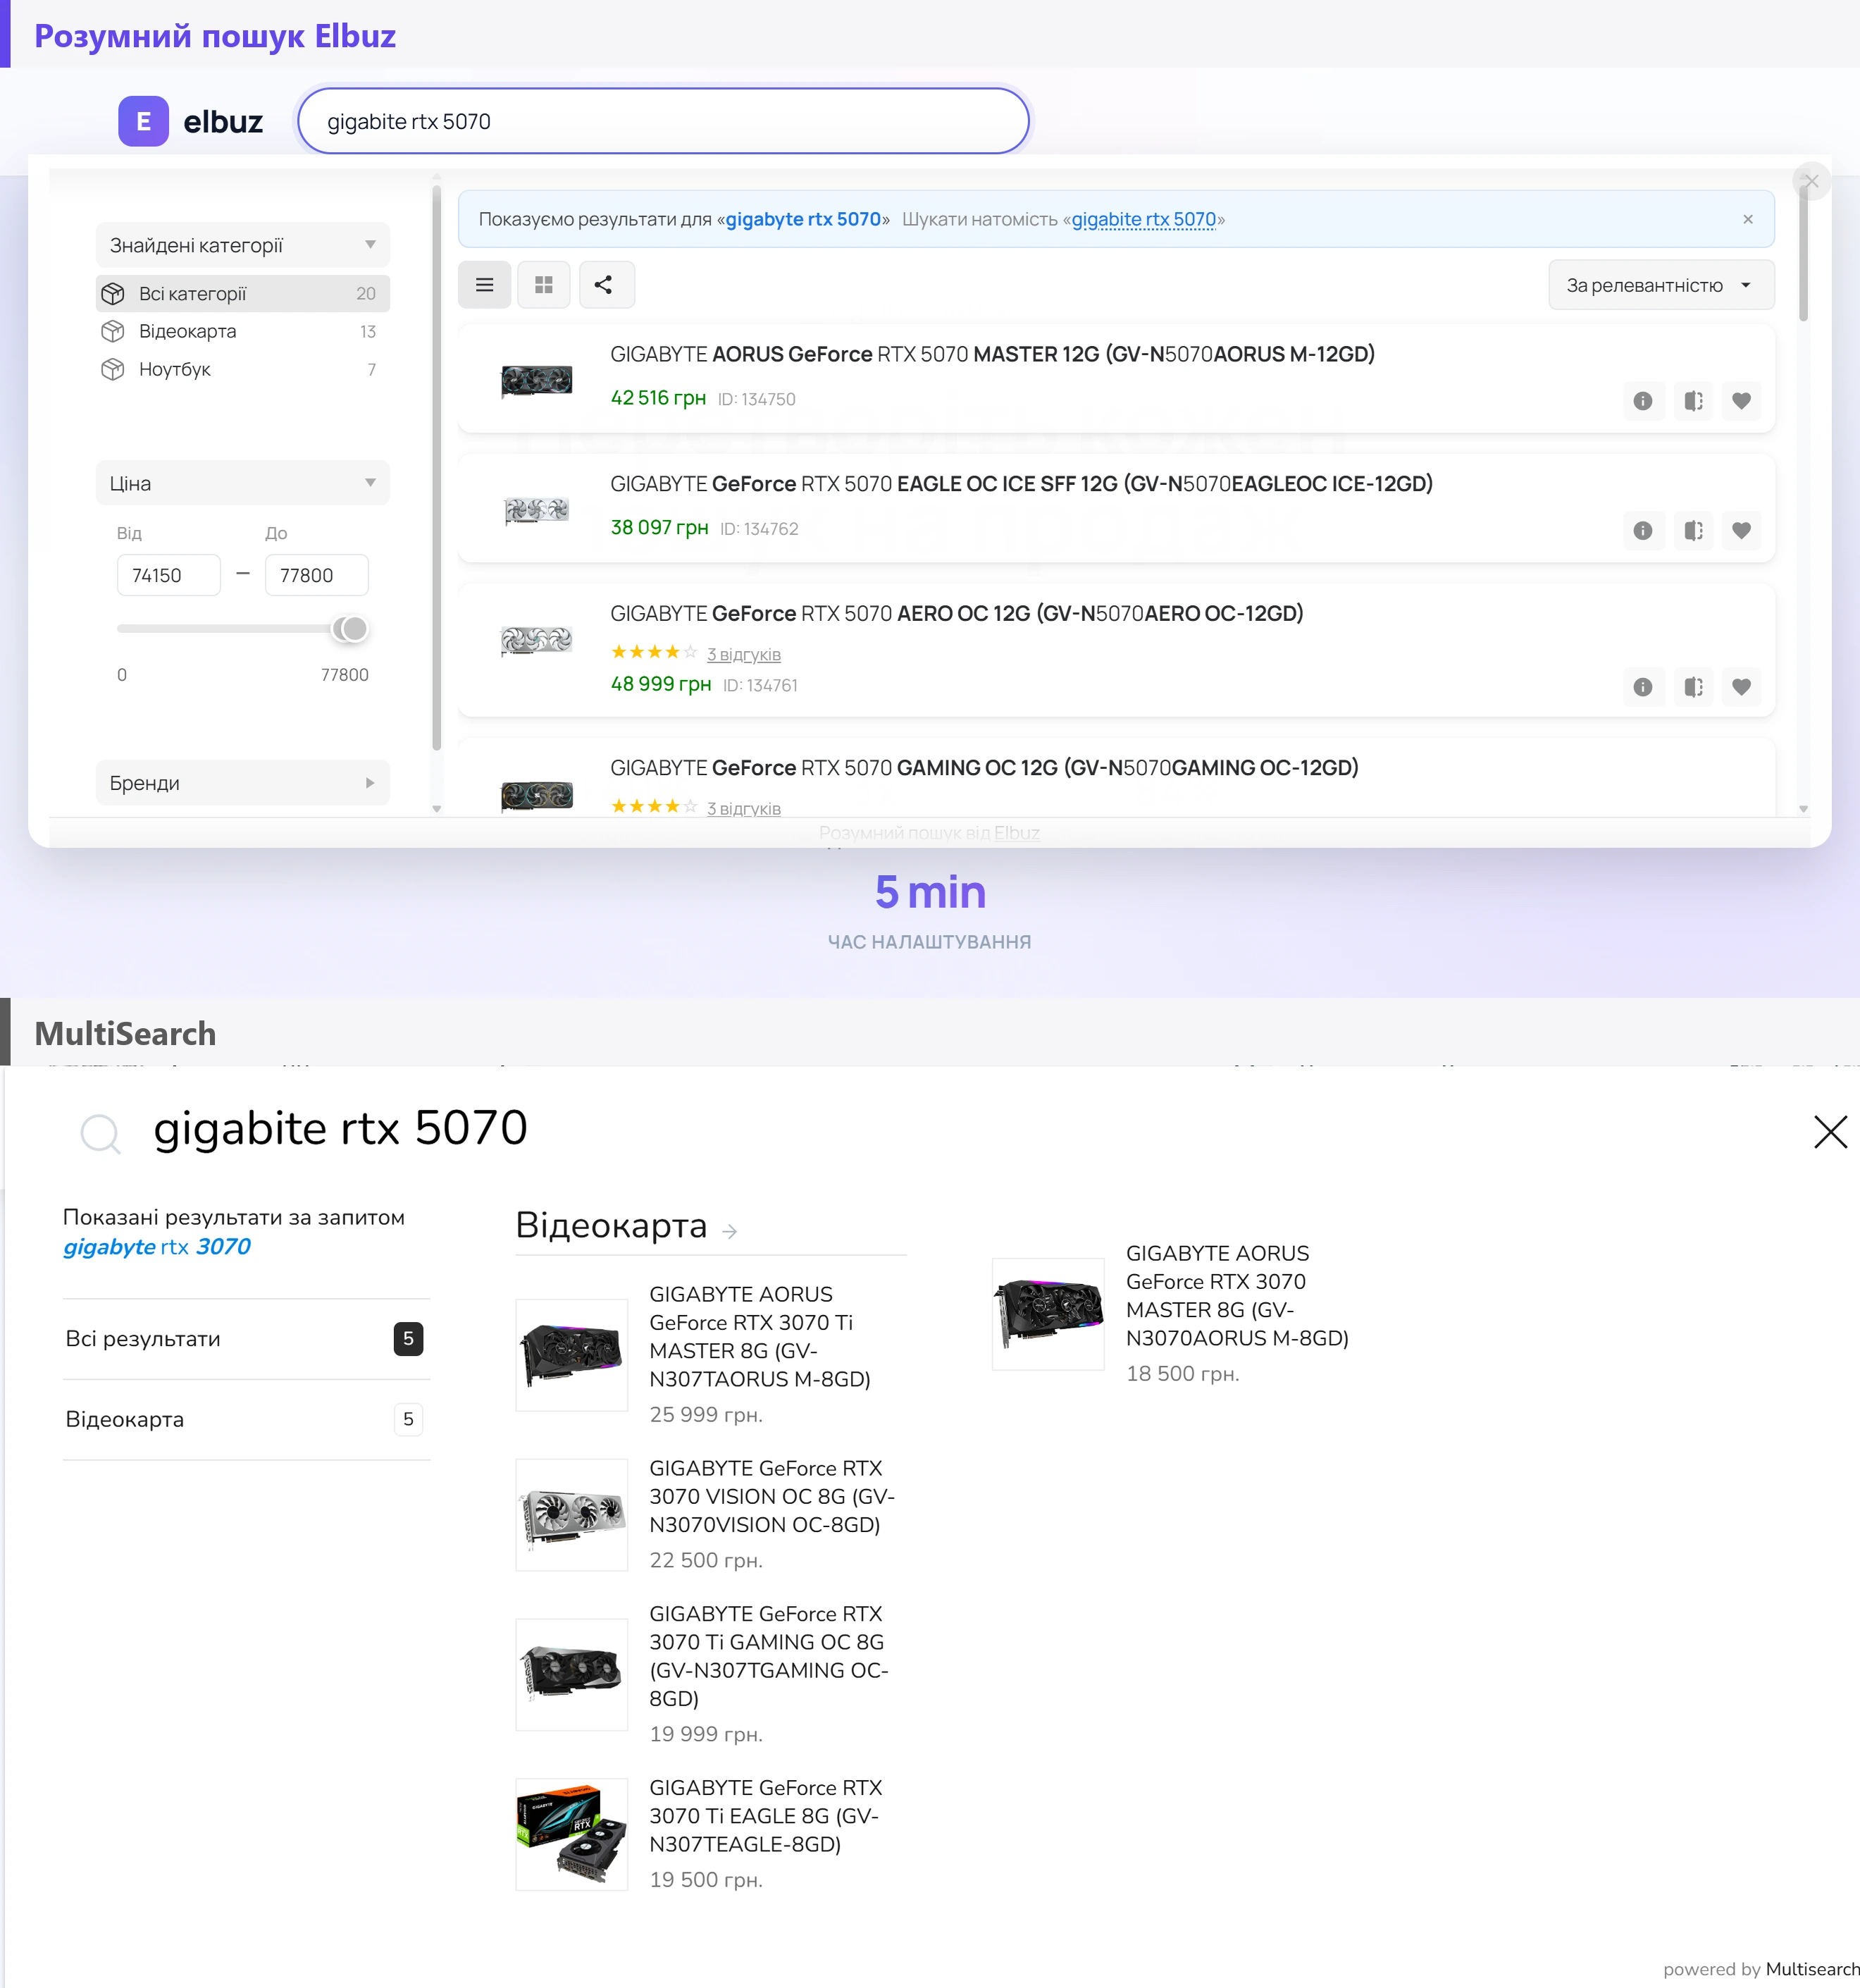Click the Відеокарта category box icon
This screenshot has height=1988, width=1860.
pyautogui.click(x=113, y=331)
